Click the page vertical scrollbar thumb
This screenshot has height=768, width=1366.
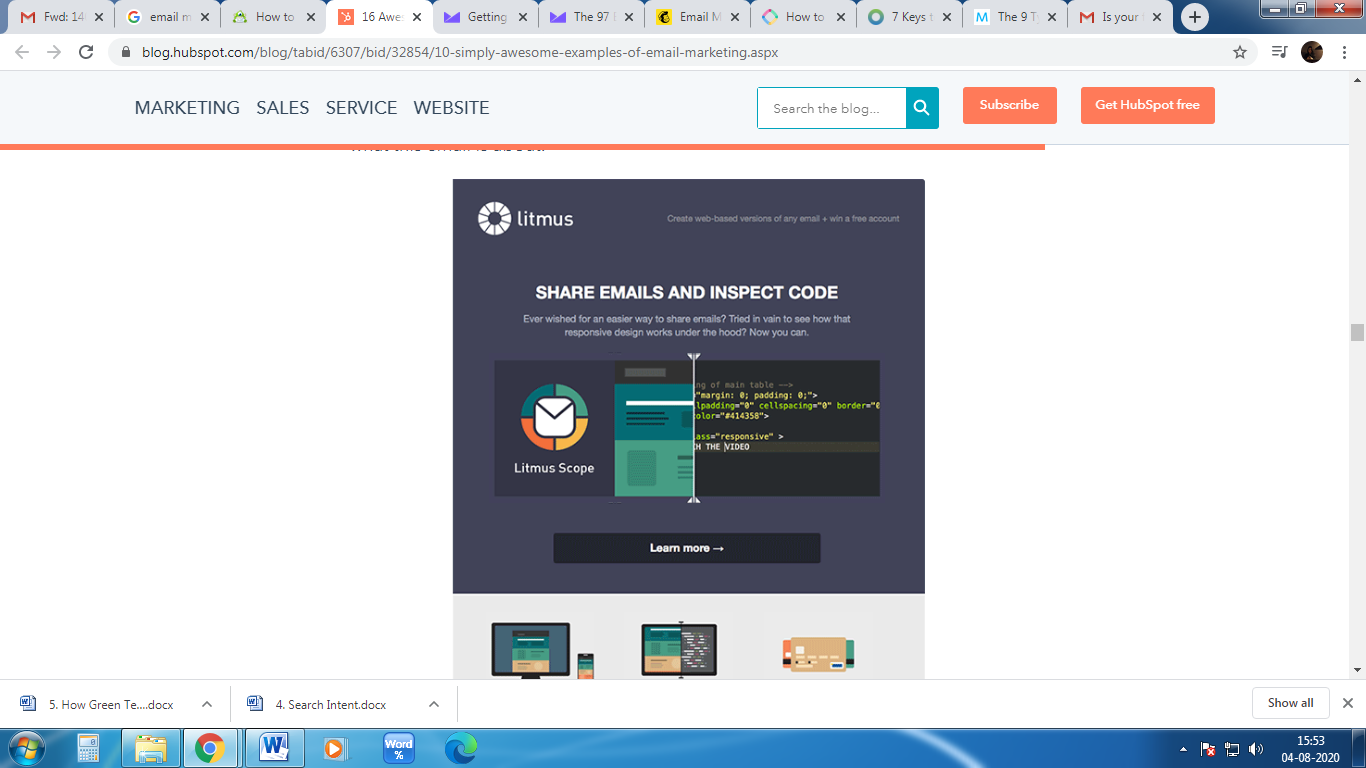(1357, 333)
